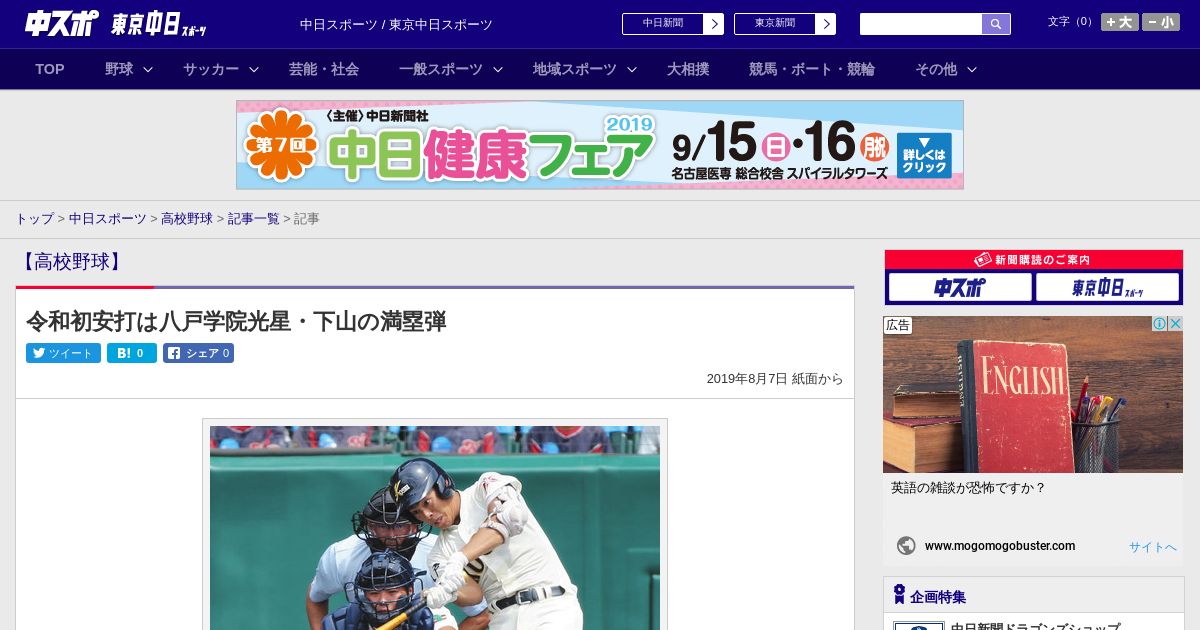Click the ribbon icon beside 企画特集
Screen dimensions: 1200x630
[x=899, y=595]
